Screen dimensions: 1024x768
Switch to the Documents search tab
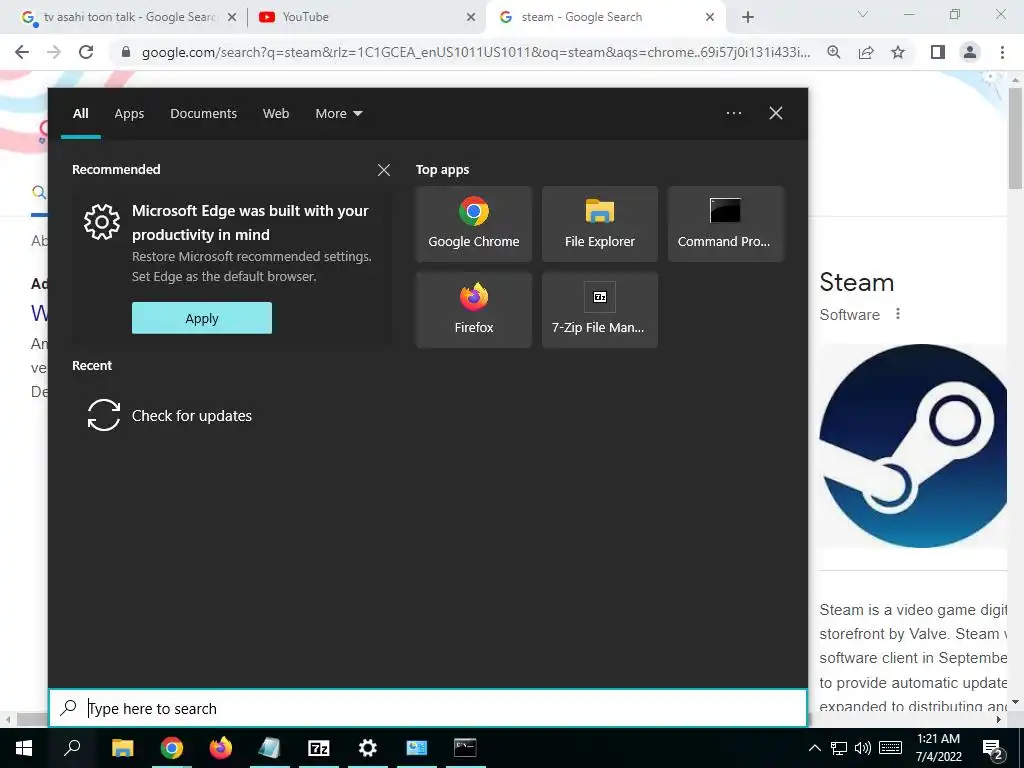click(203, 114)
